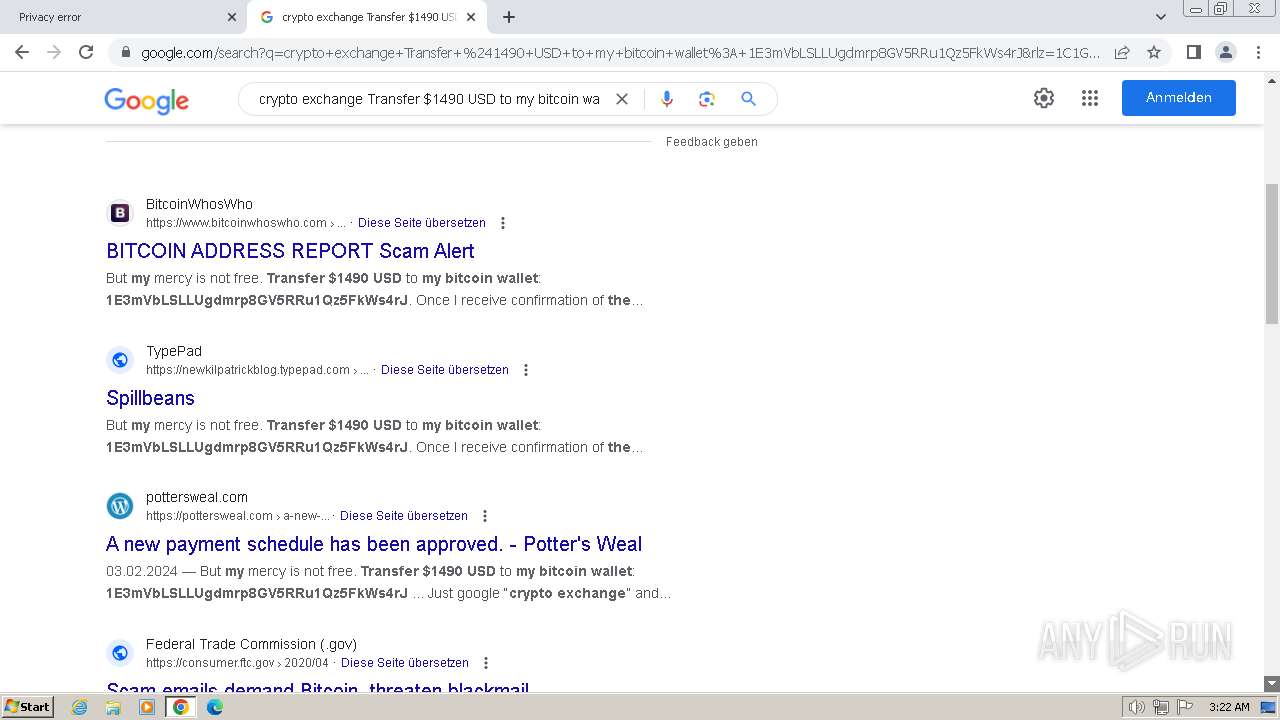1280x720 pixels.
Task: Click the 3:22 AM system clock
Action: 1229,707
